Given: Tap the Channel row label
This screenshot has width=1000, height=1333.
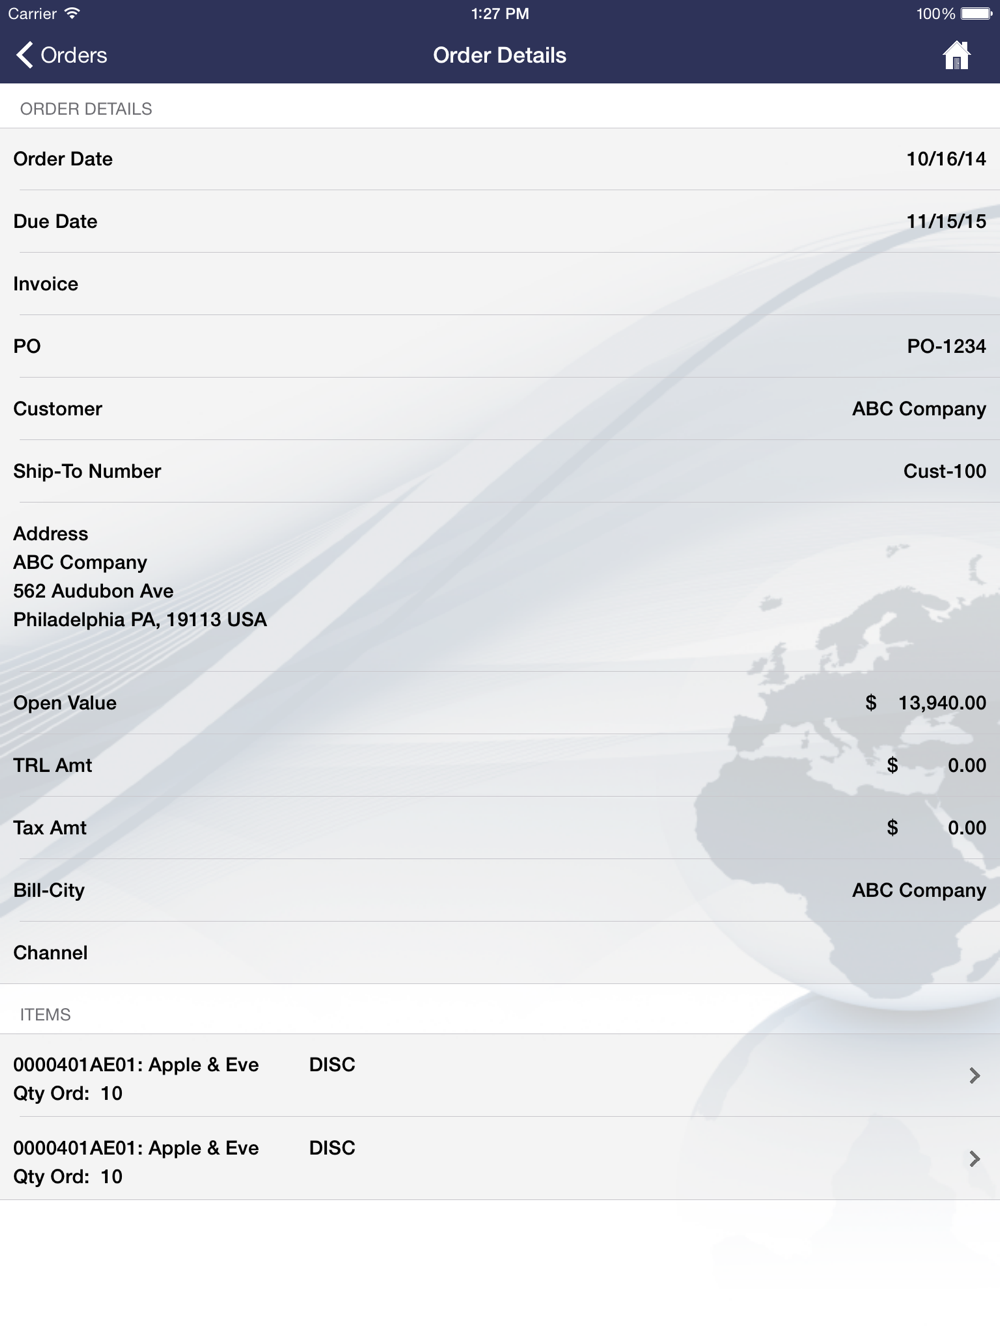Looking at the screenshot, I should (50, 953).
